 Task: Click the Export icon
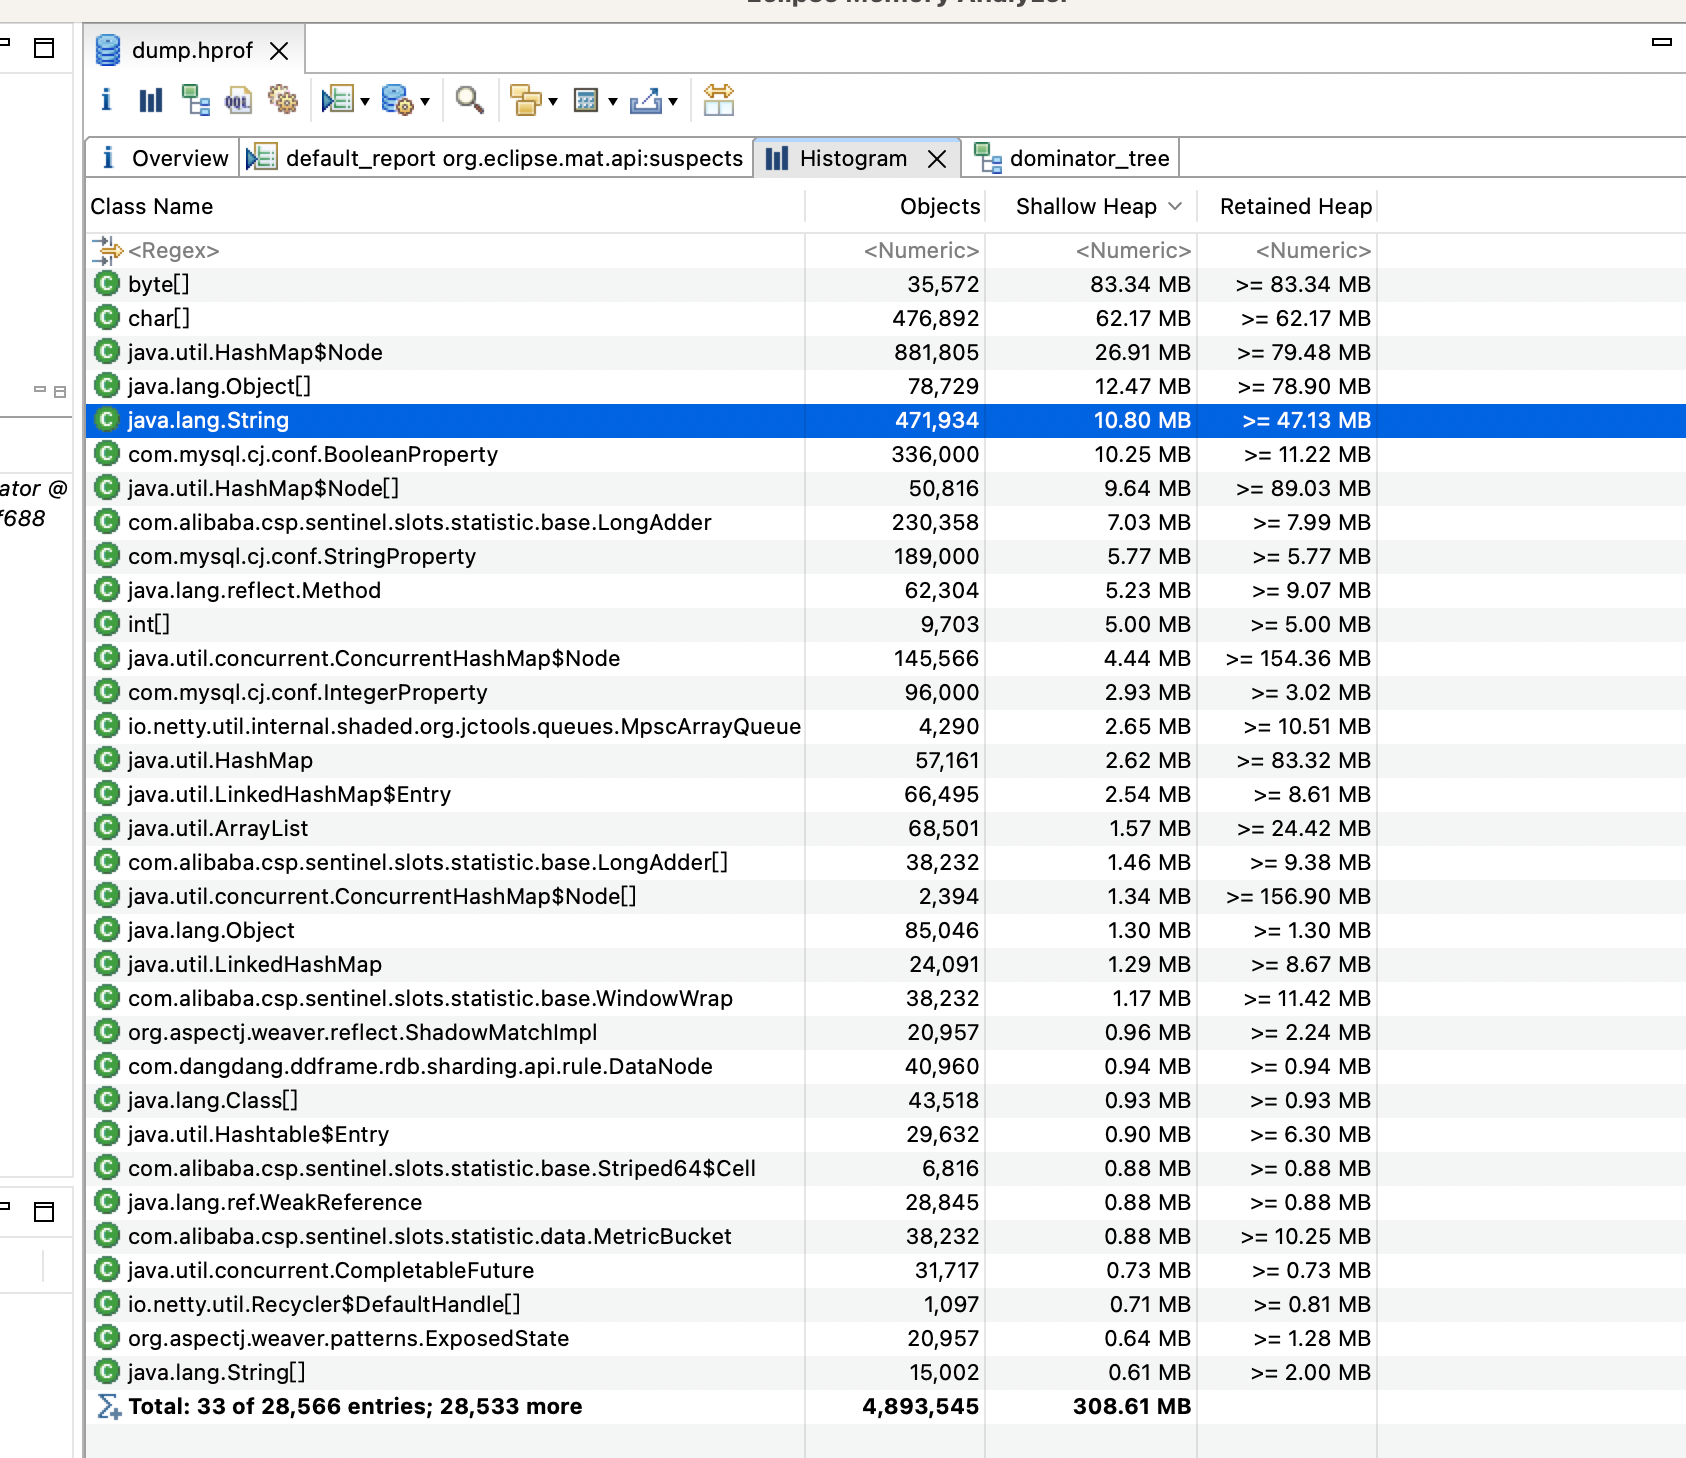coord(646,100)
